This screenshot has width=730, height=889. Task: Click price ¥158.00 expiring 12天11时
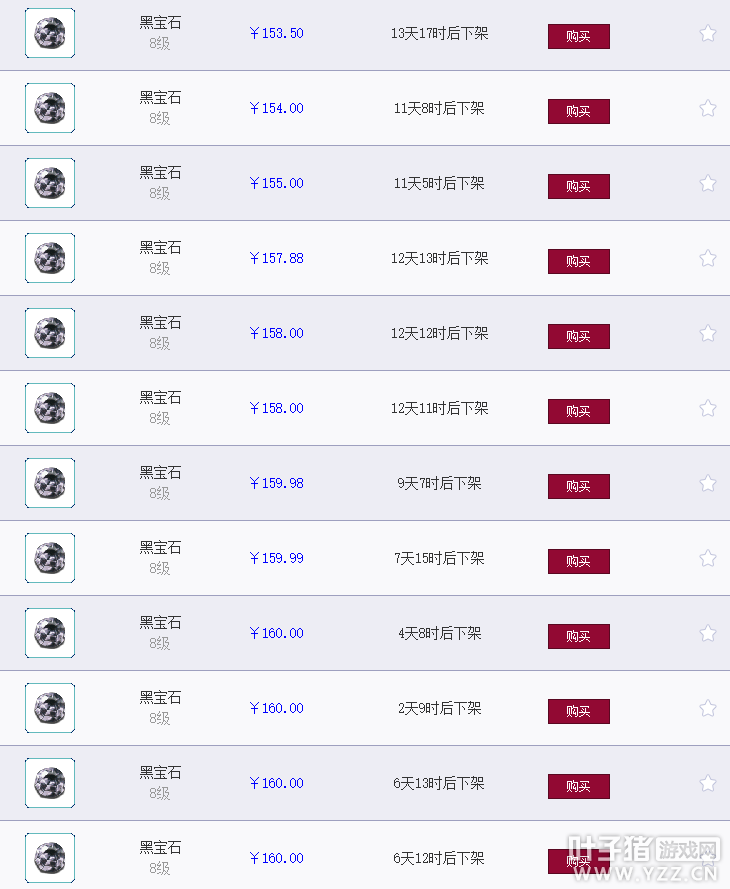click(277, 408)
